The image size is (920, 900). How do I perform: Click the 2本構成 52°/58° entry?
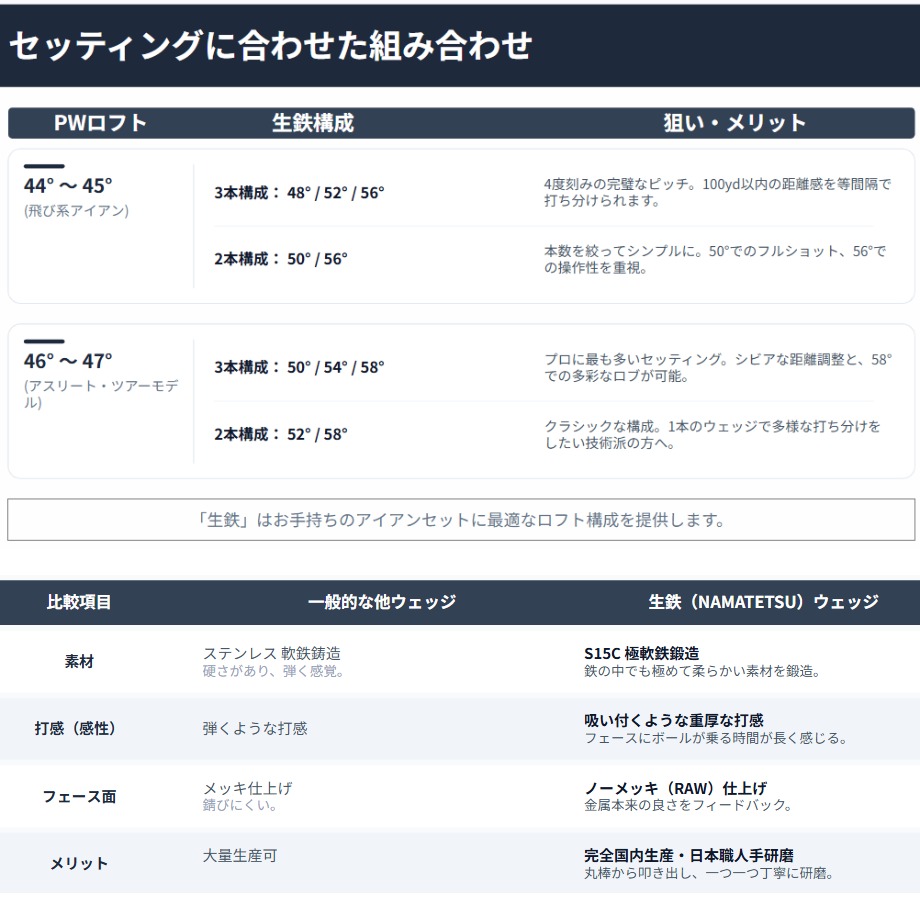tap(281, 434)
